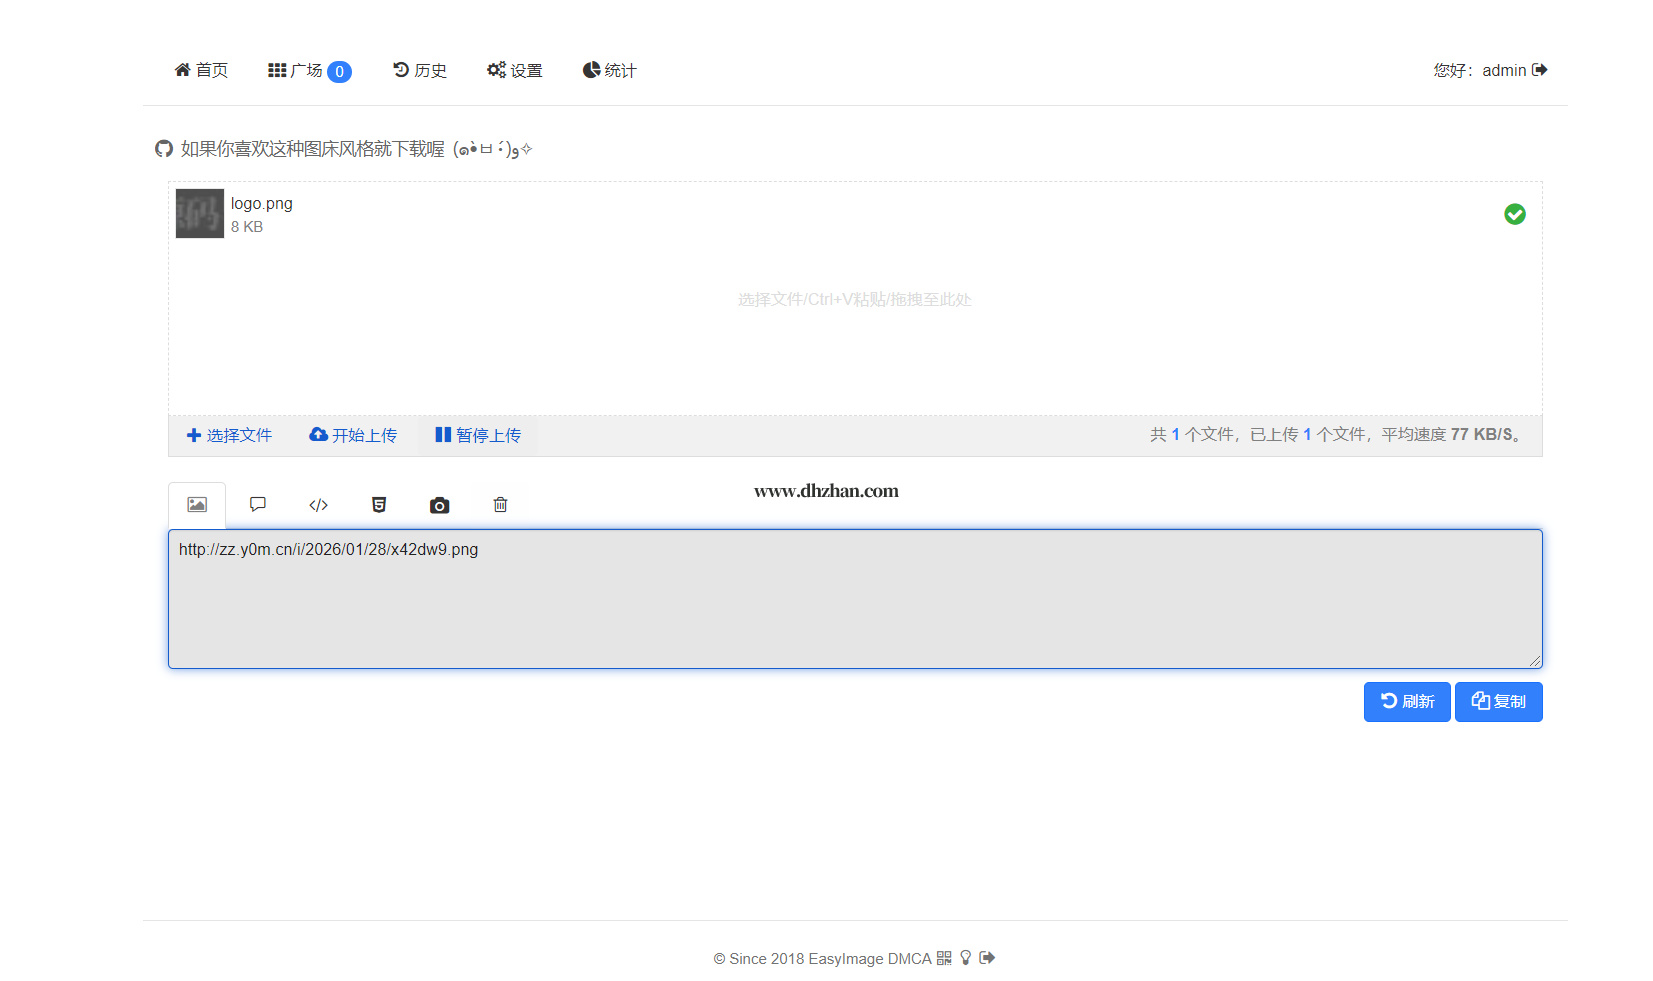Click 选择文件 to choose files
The image size is (1653, 981).
pyautogui.click(x=230, y=435)
